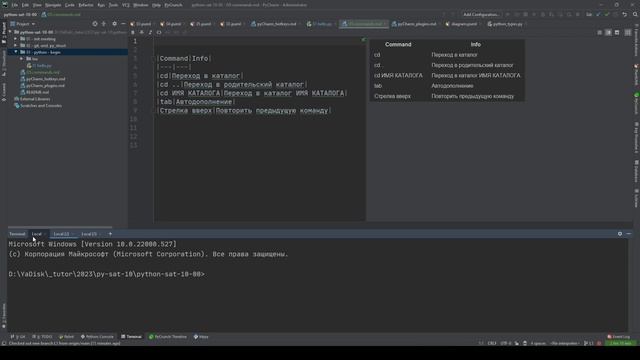The image size is (640, 360).
Task: Click the Terminal tool window button
Action: 131,337
